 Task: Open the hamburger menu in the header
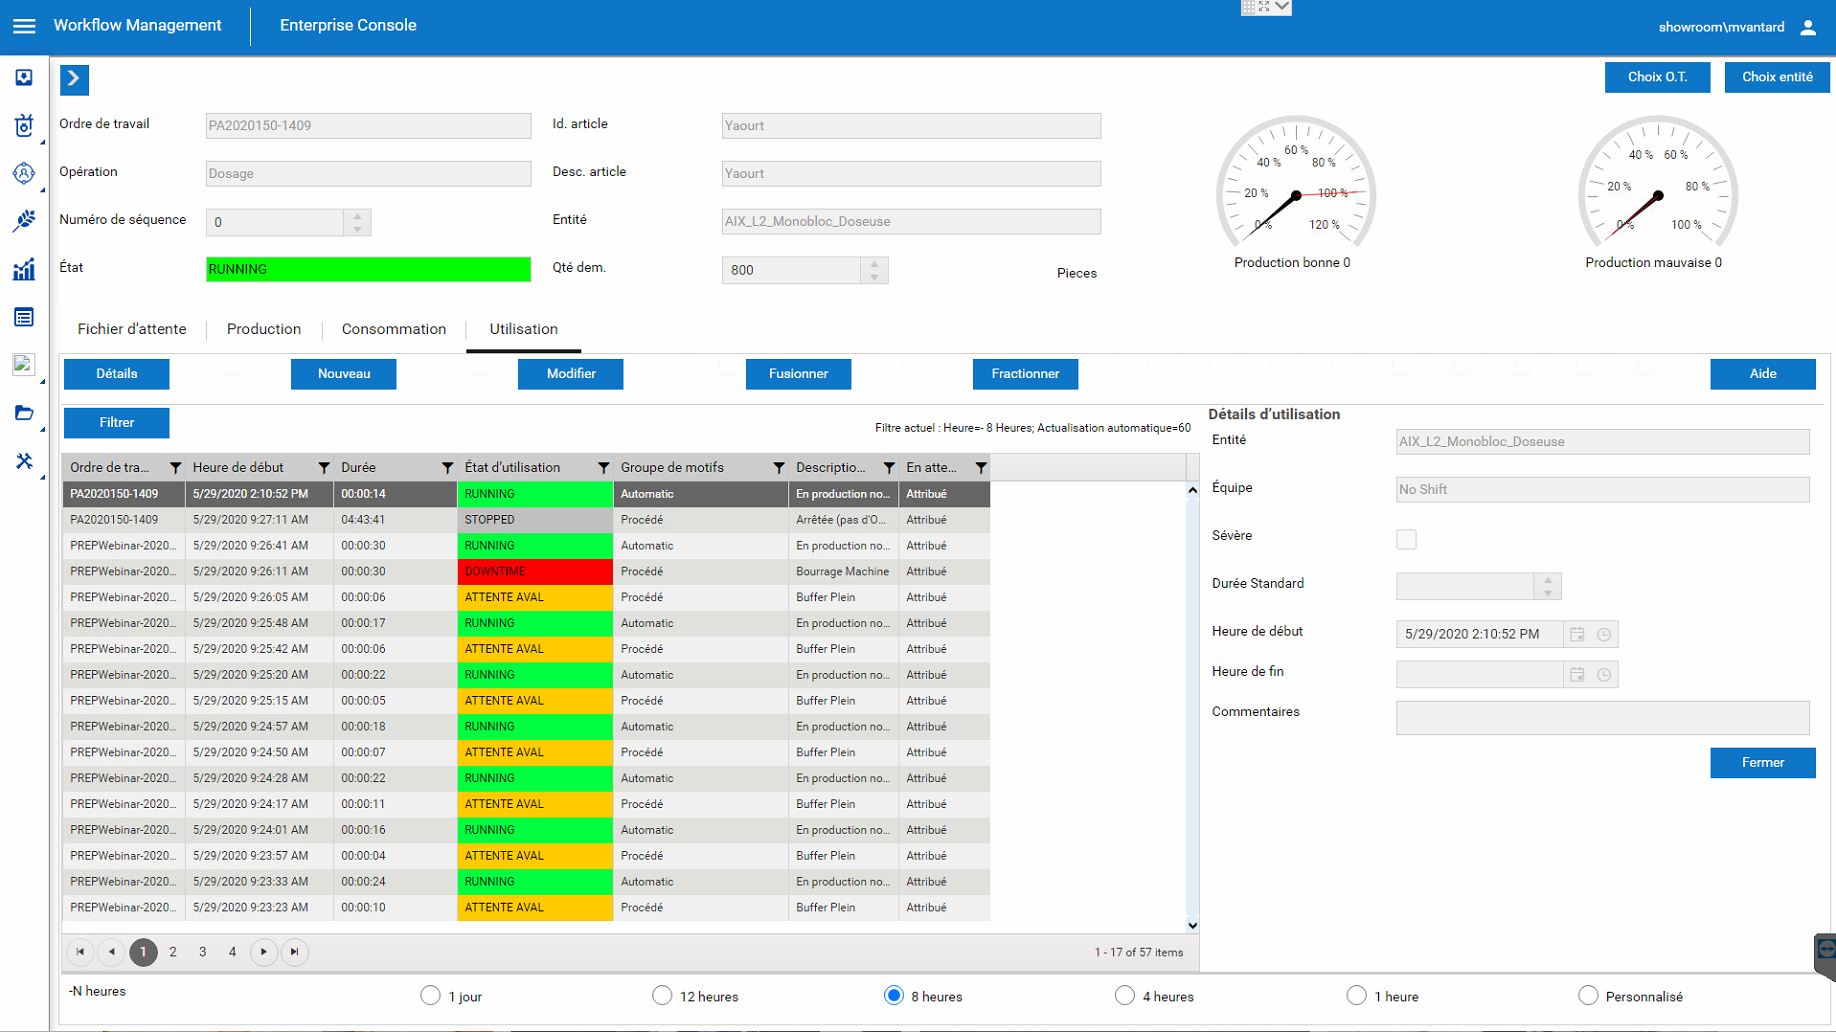tap(24, 26)
